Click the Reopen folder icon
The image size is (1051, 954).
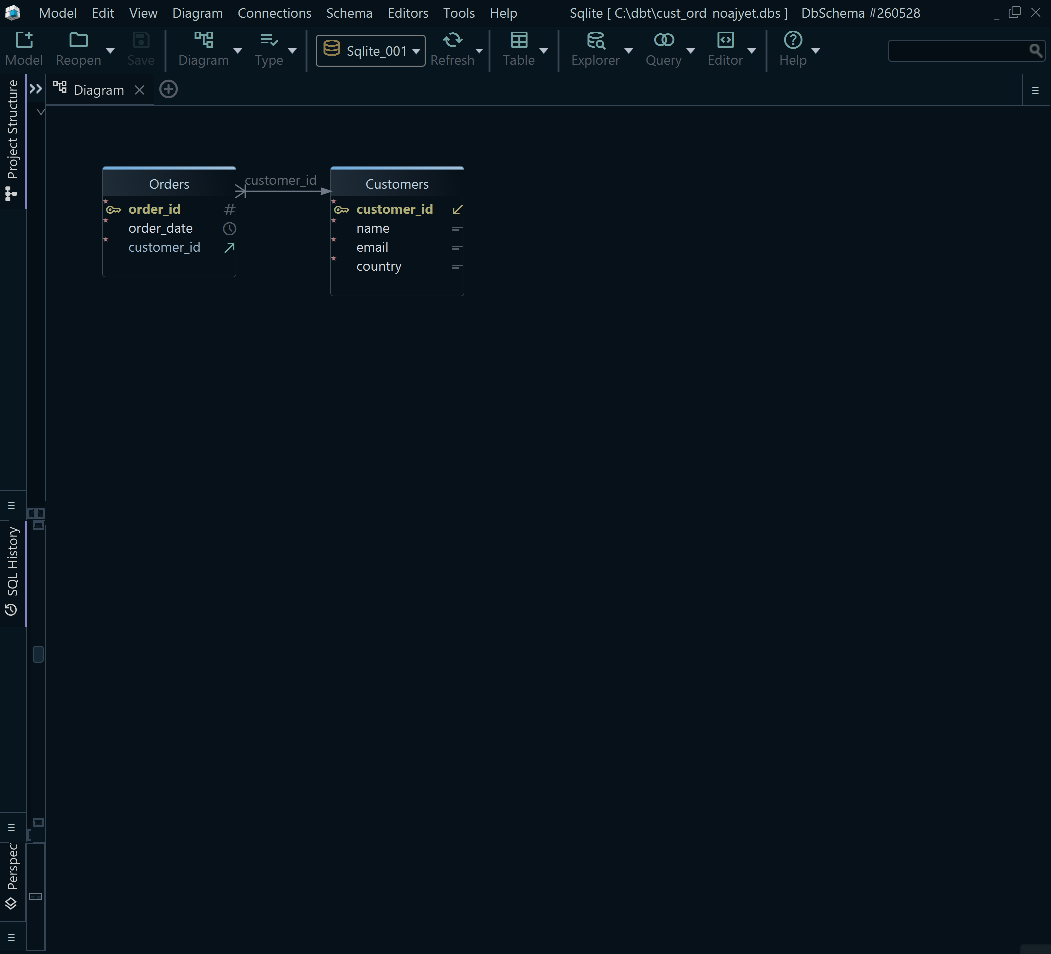click(78, 40)
